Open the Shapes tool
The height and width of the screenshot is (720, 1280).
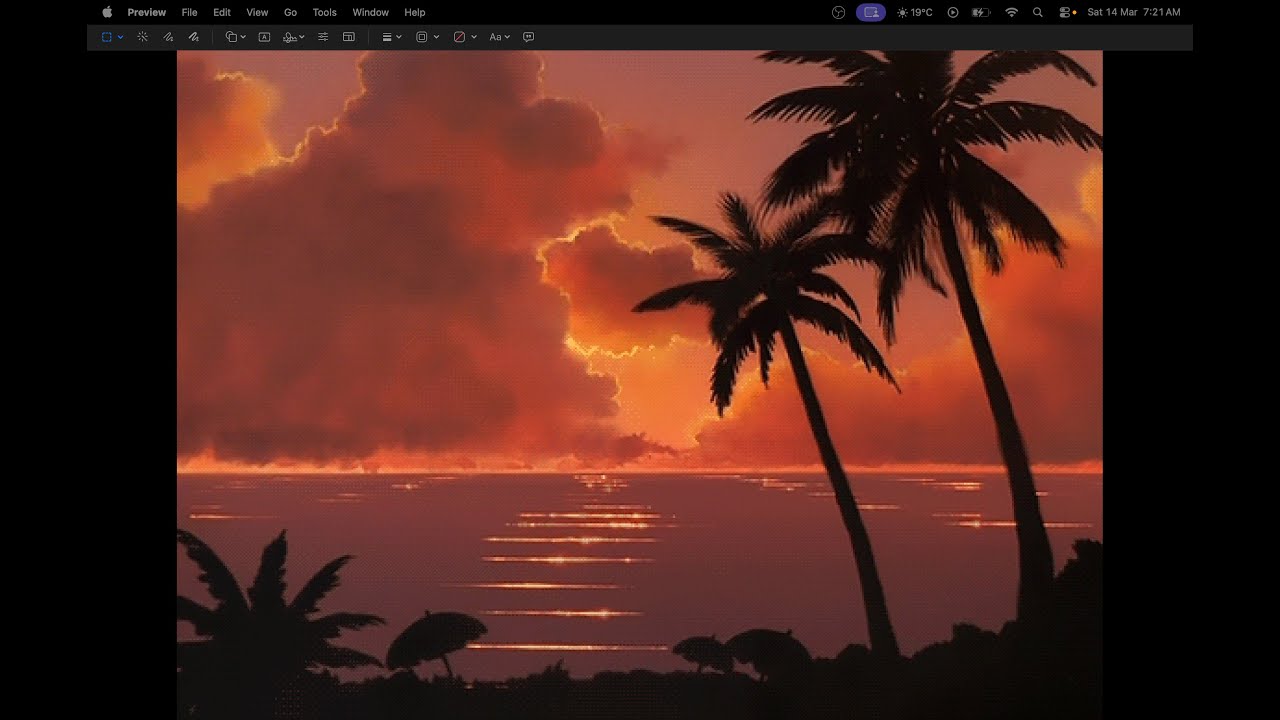tap(231, 37)
